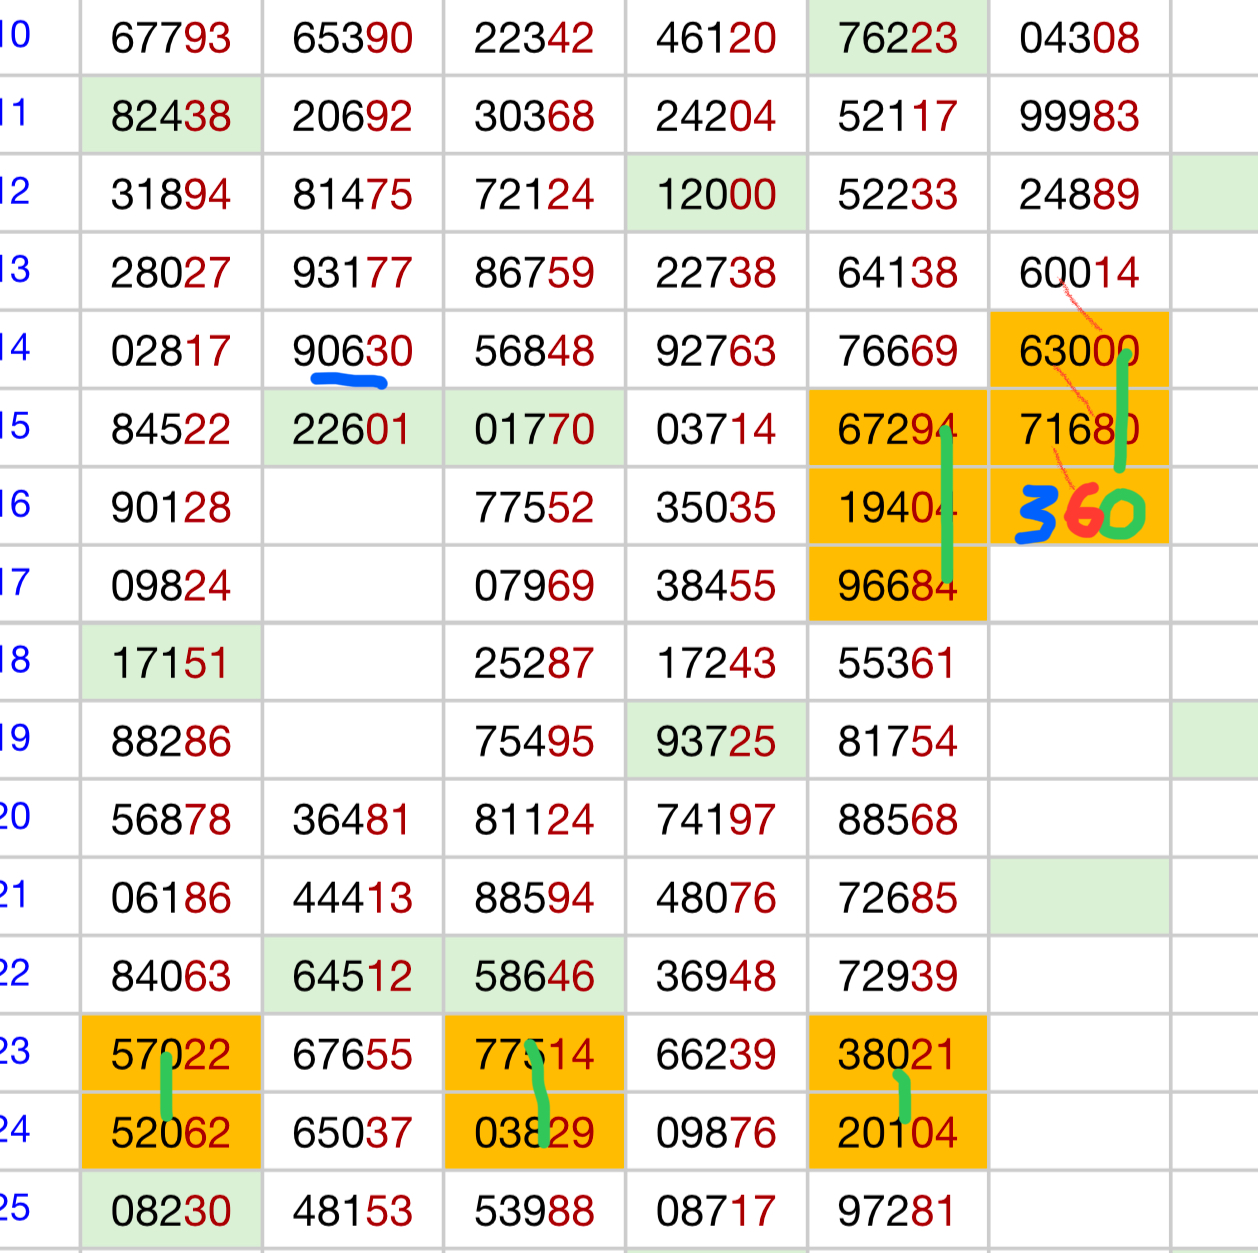Click the cell with 24889
The height and width of the screenshot is (1253, 1258).
(x=1079, y=193)
